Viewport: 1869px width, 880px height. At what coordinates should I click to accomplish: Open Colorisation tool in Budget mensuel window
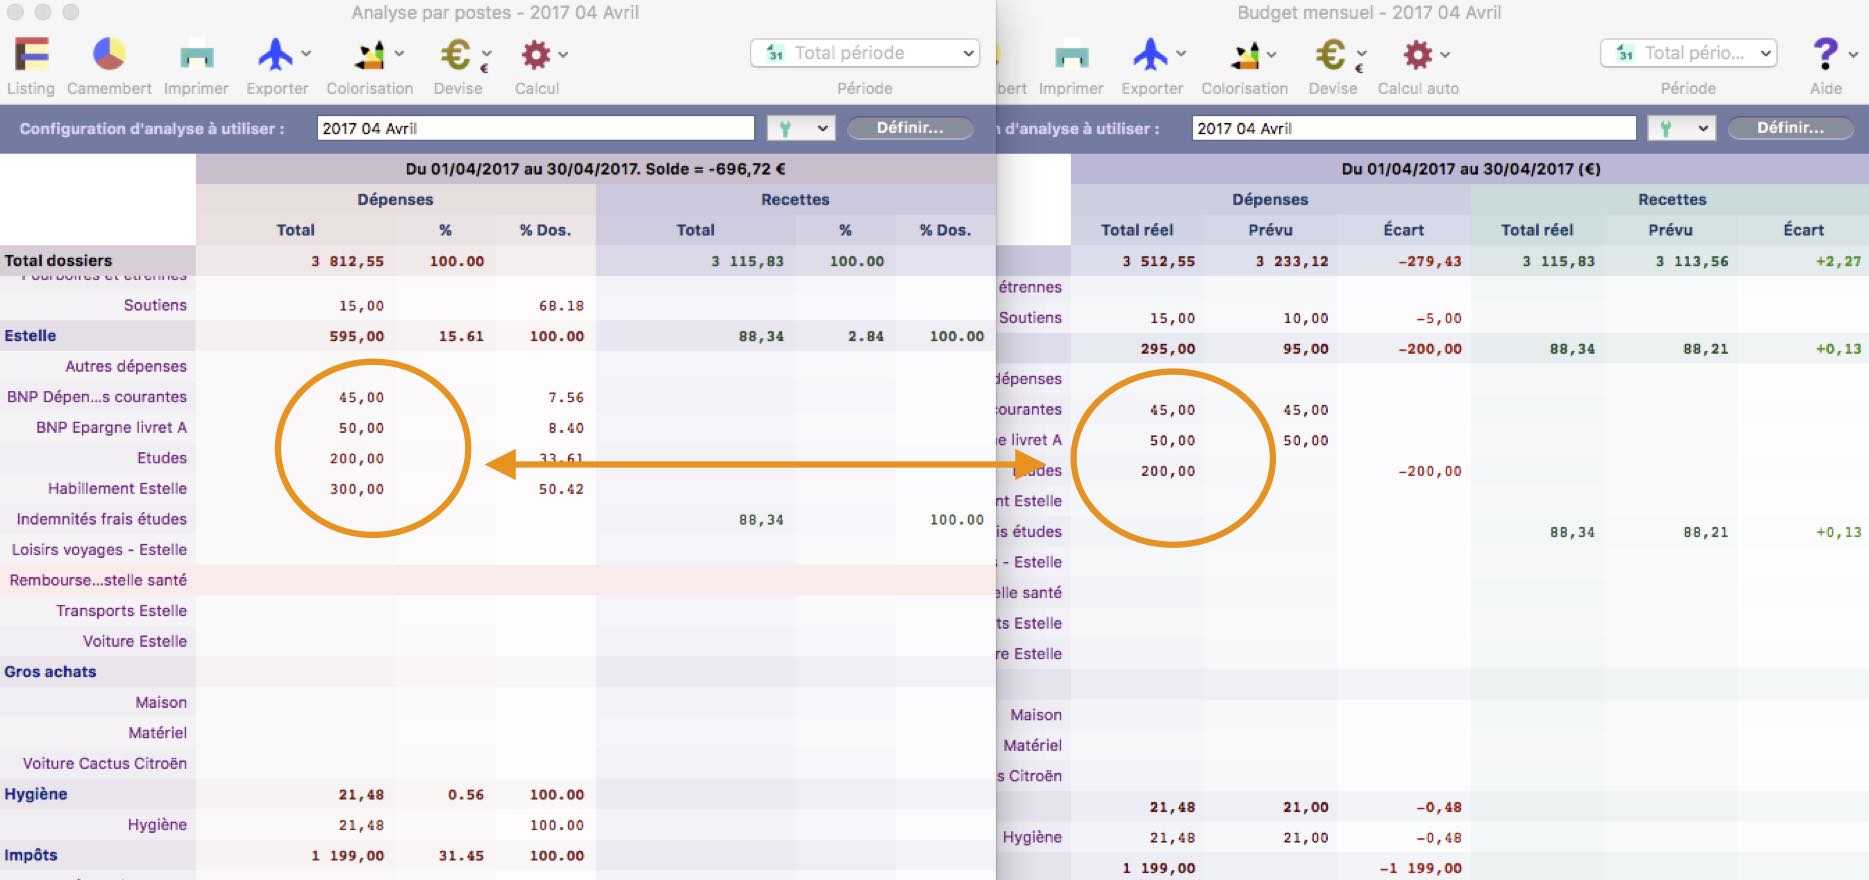pyautogui.click(x=1245, y=55)
